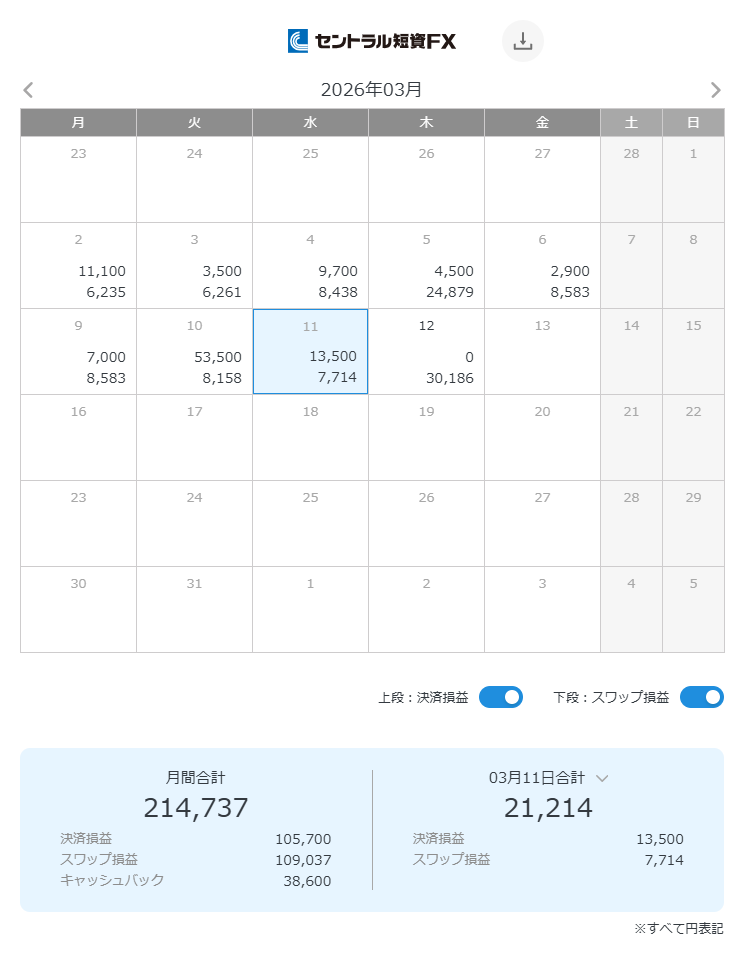Image resolution: width=744 pixels, height=957 pixels.
Task: Select March 12 calendar cell
Action: pos(426,352)
